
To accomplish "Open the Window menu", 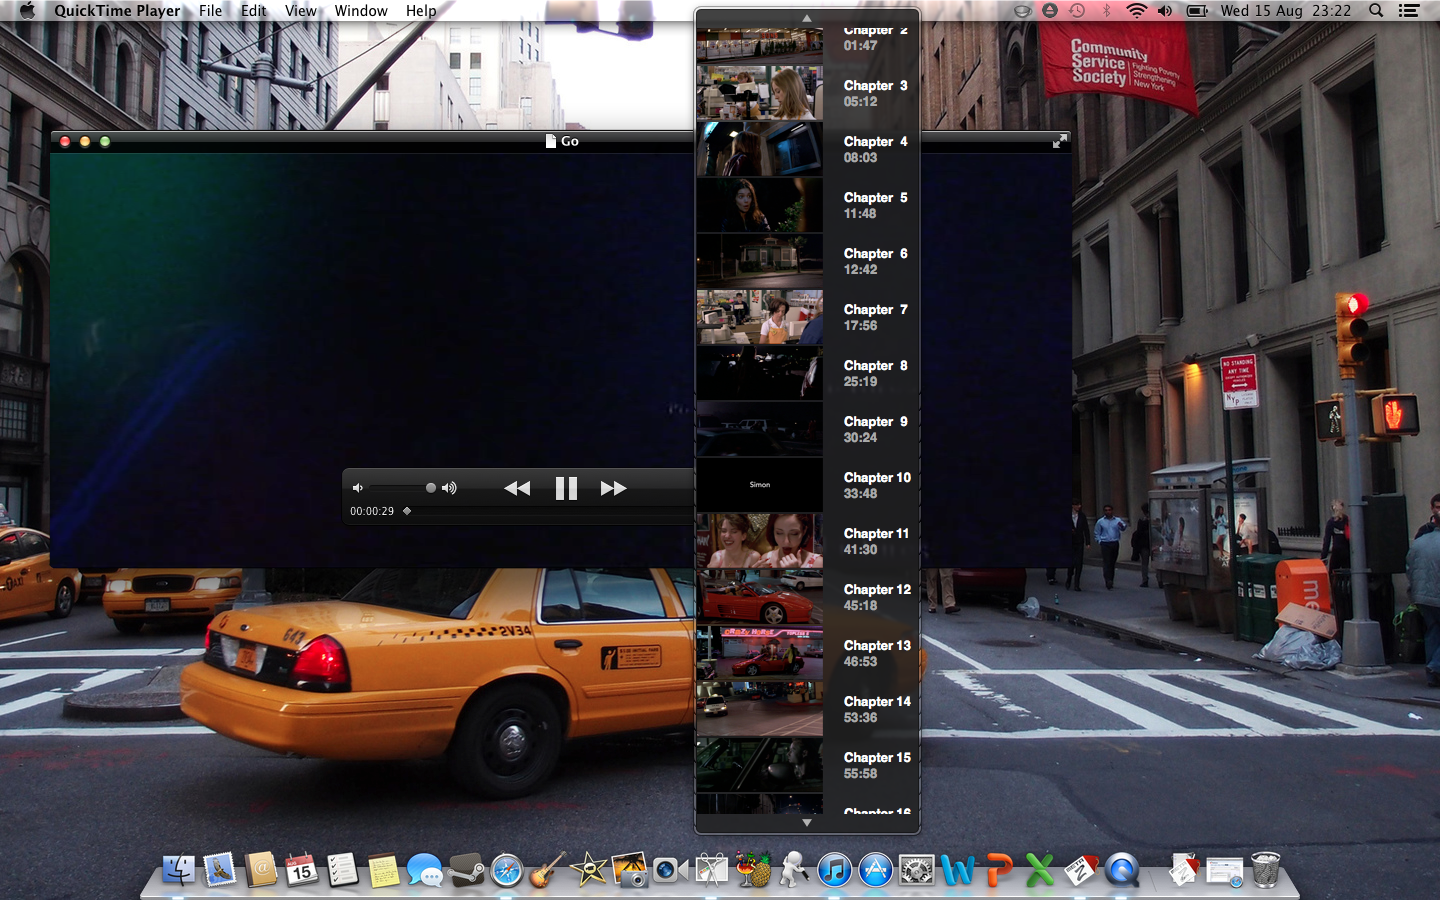I will tap(361, 10).
